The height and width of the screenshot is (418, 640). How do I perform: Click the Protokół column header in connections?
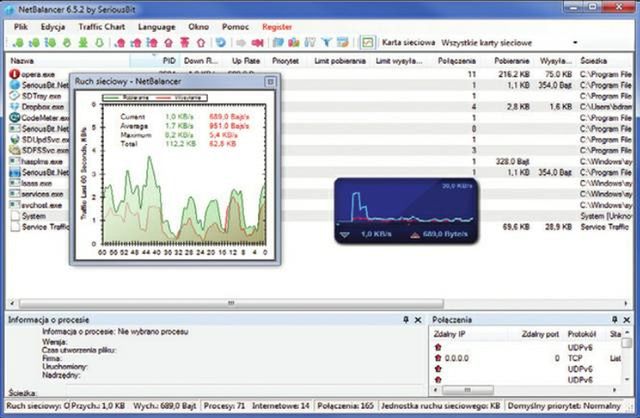(x=582, y=334)
